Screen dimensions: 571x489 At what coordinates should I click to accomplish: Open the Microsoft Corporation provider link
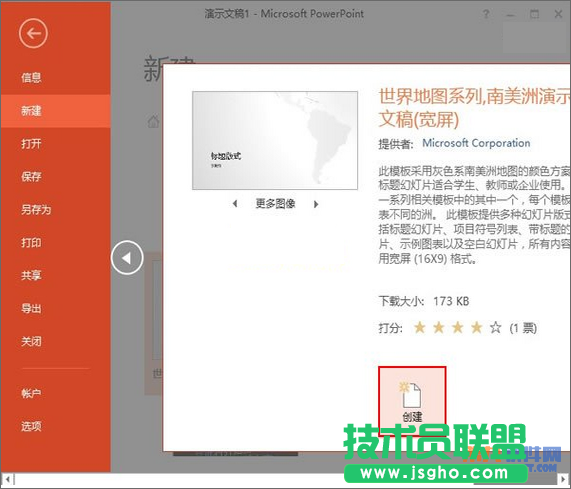pyautogui.click(x=476, y=143)
